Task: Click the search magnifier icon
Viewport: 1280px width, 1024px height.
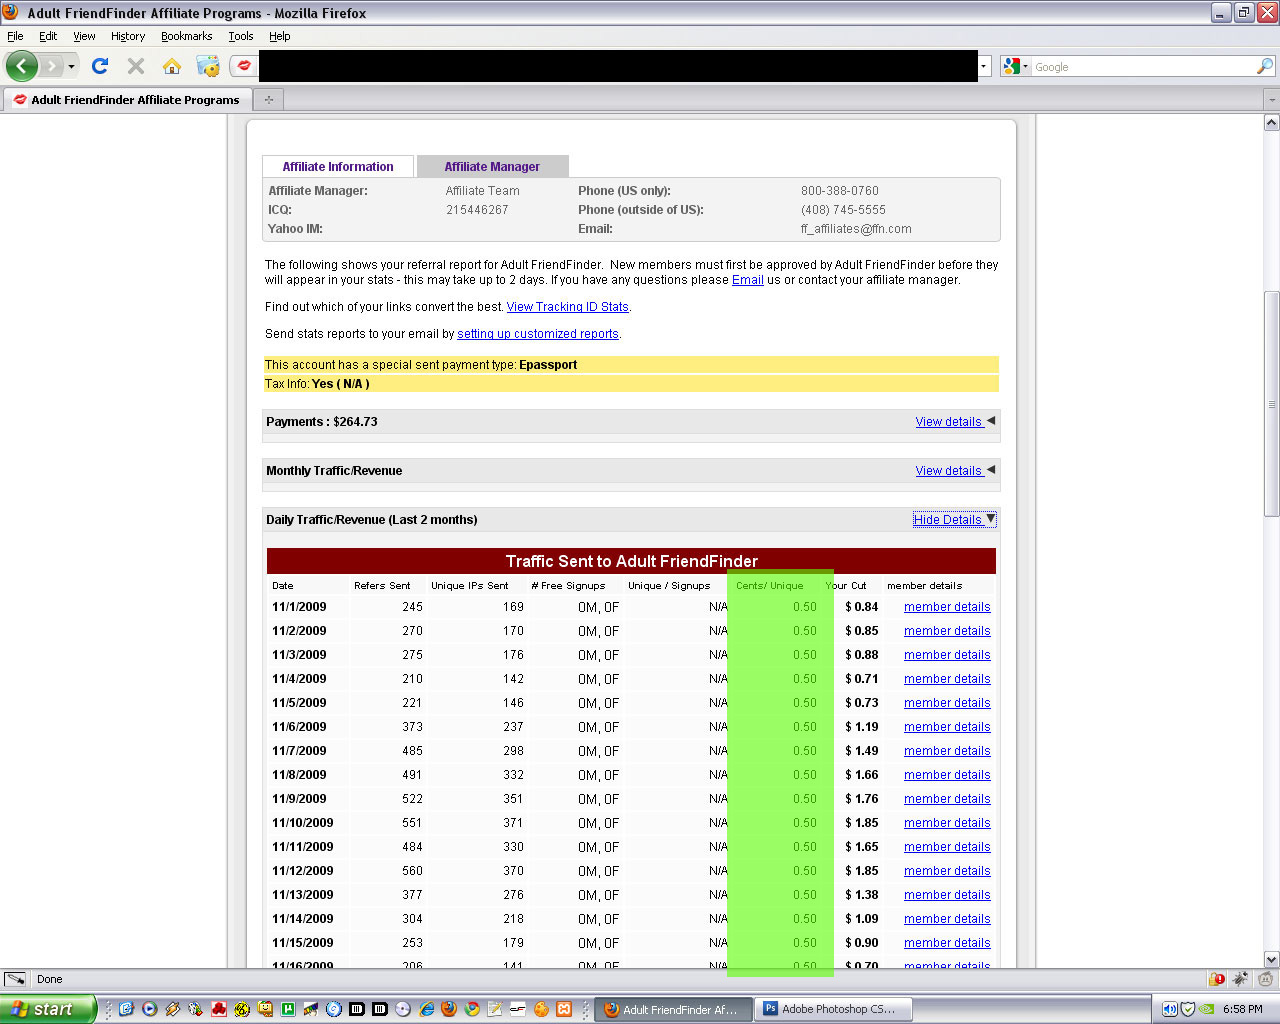Action: coord(1265,66)
